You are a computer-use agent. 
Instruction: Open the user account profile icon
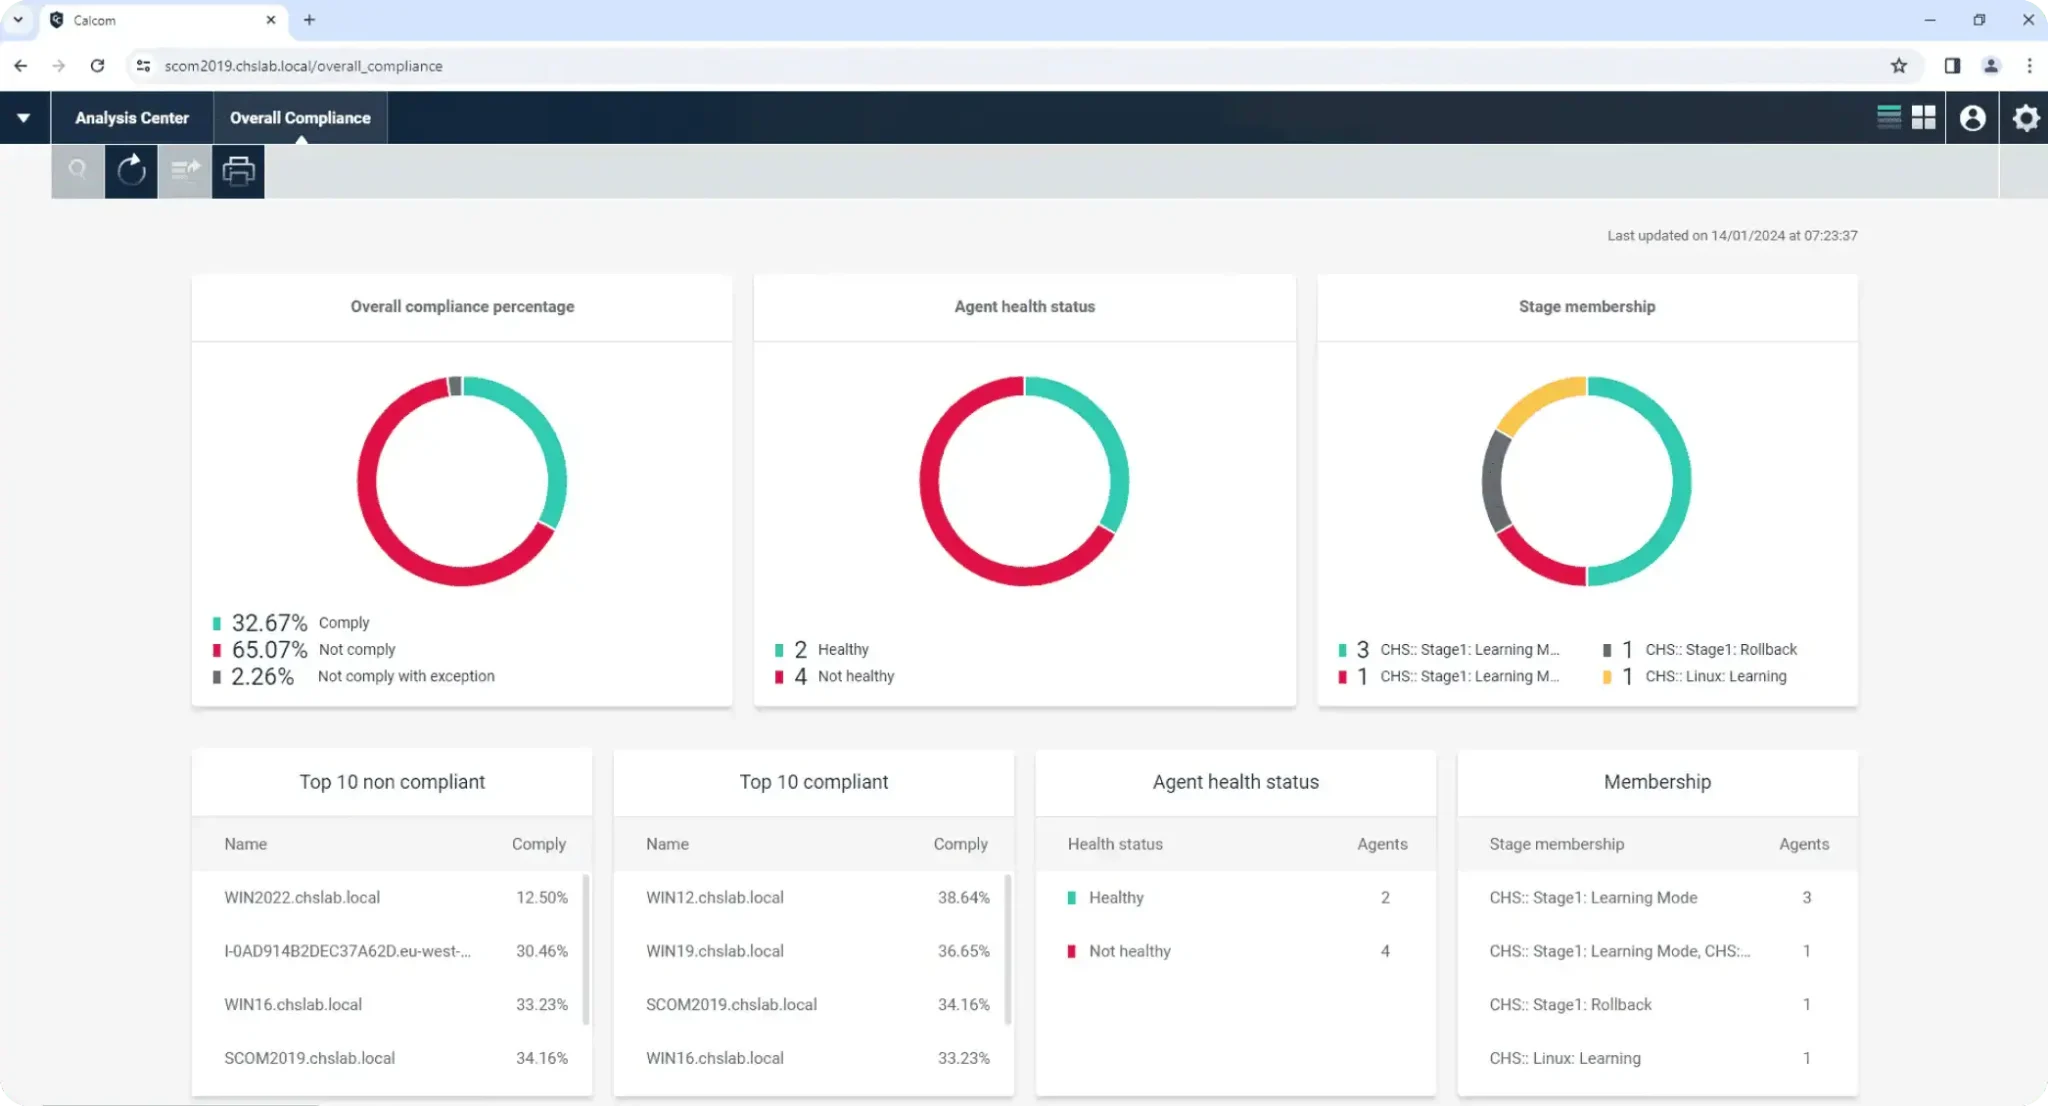(x=1972, y=118)
